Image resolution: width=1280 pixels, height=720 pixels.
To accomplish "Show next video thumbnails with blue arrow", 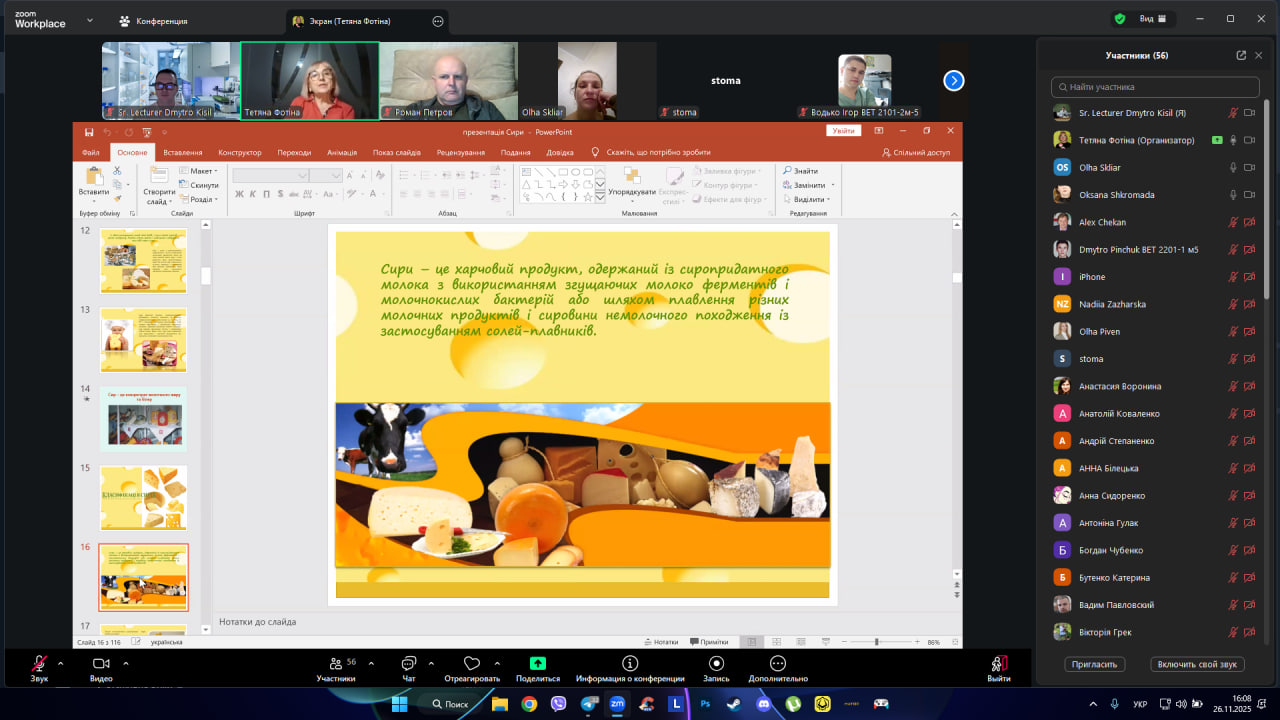I will pos(954,81).
